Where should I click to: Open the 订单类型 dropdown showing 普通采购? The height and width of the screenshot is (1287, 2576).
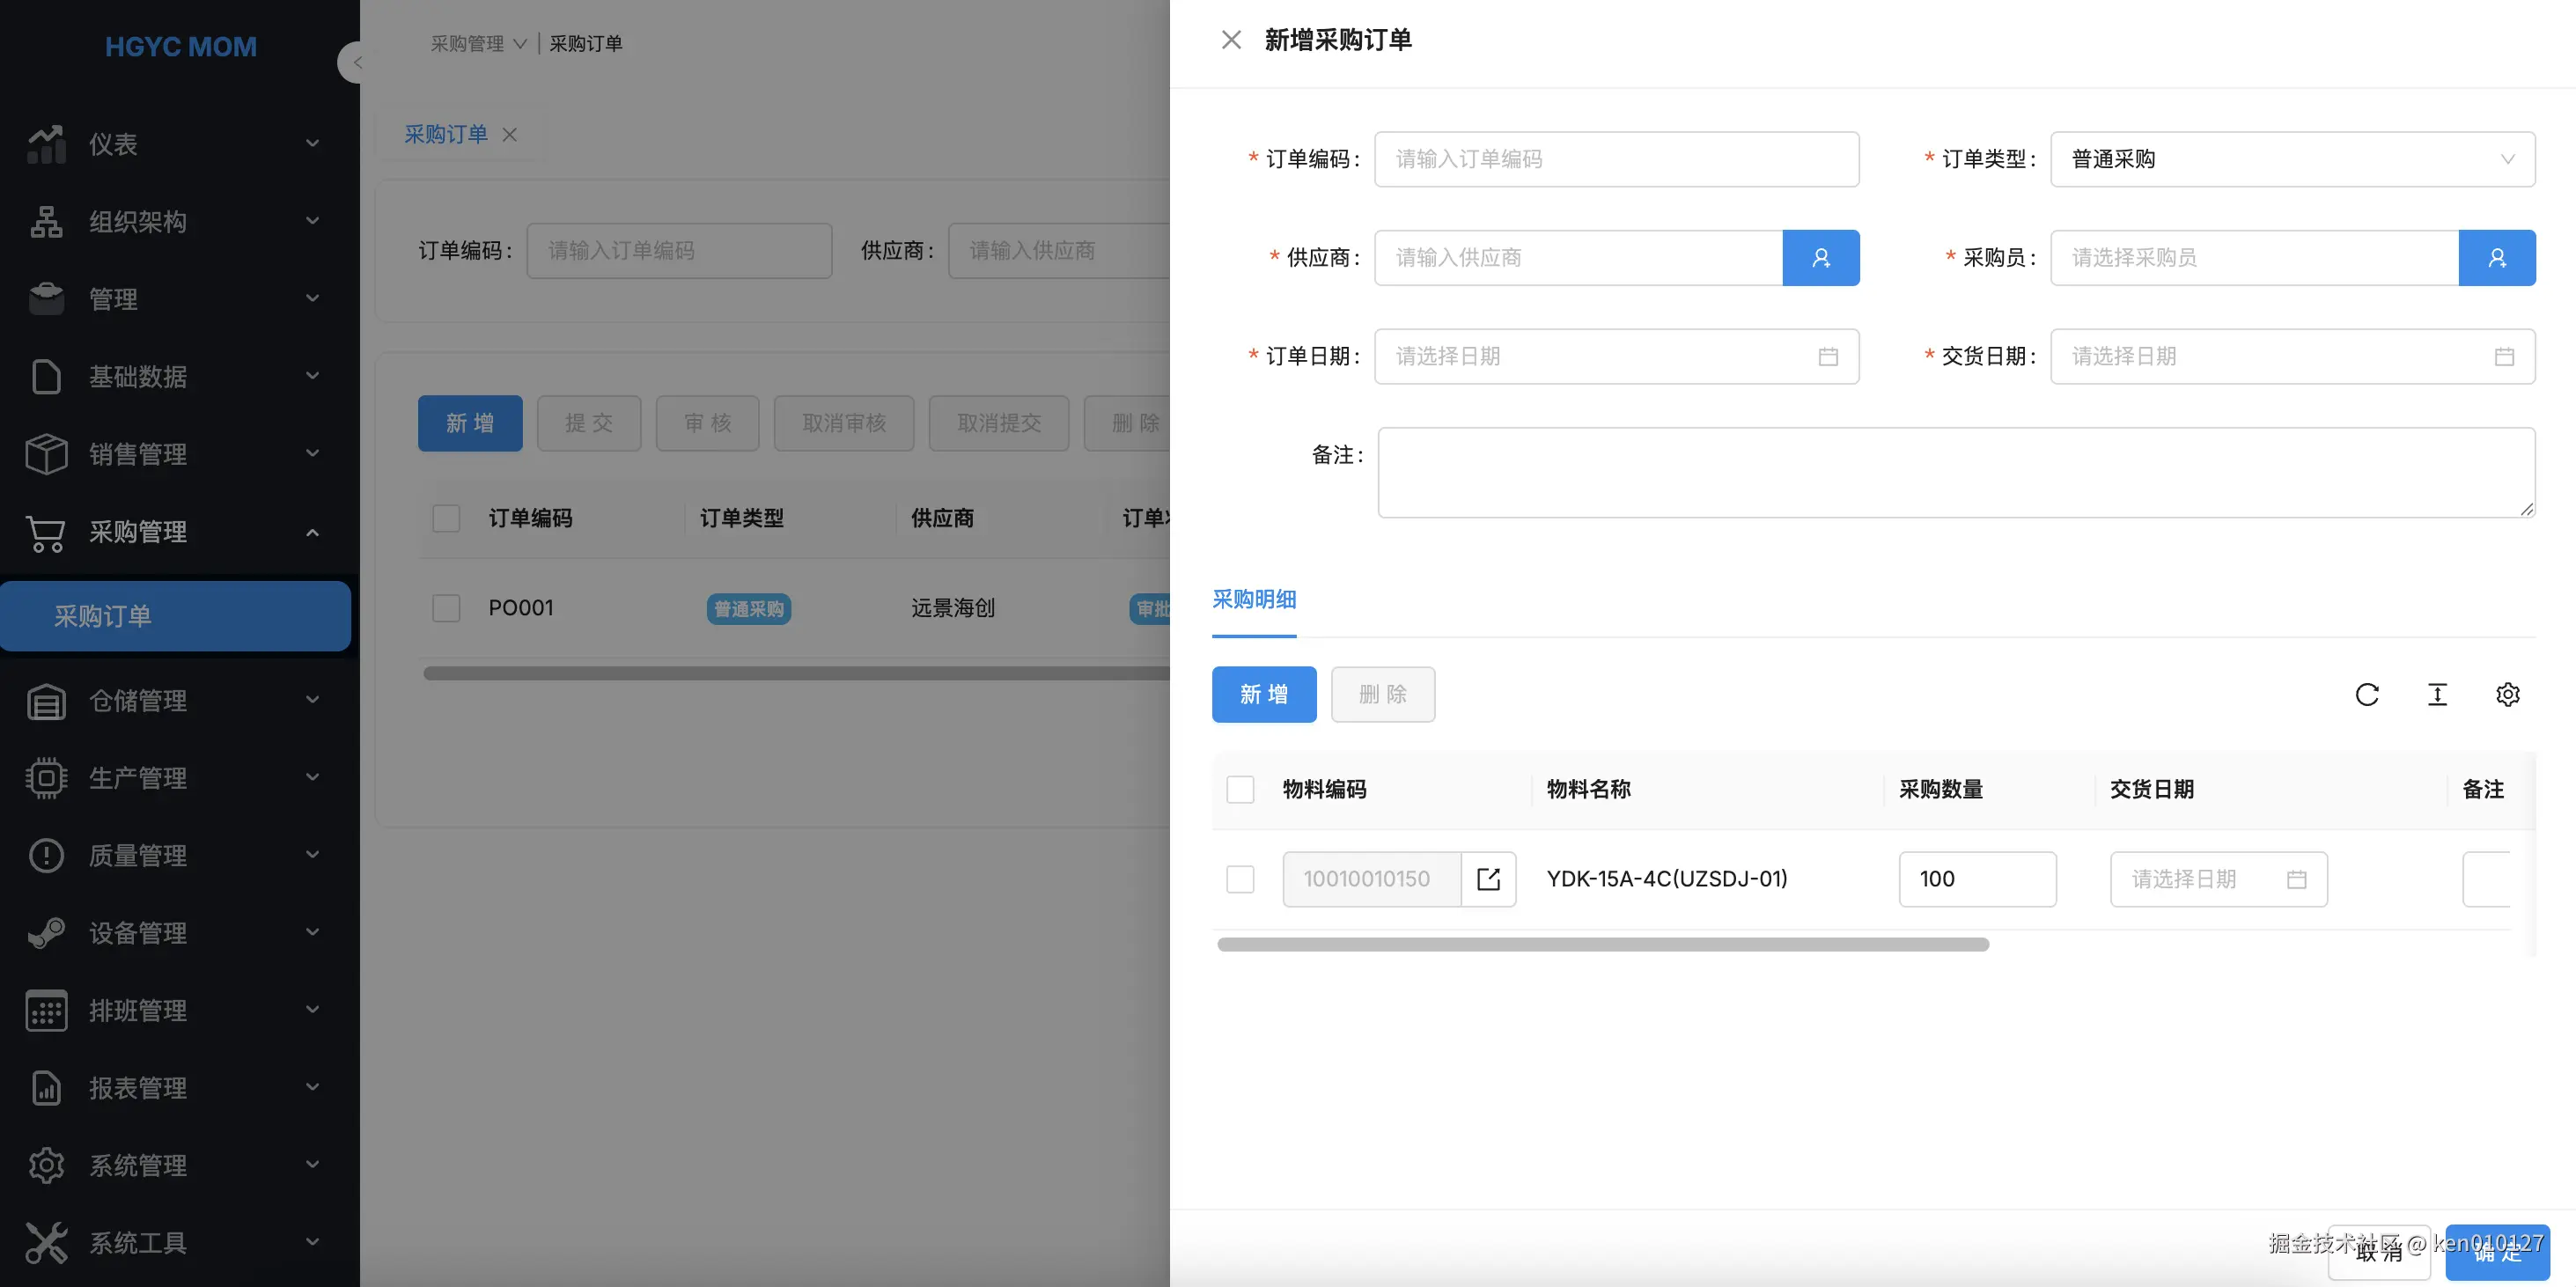coord(2292,159)
